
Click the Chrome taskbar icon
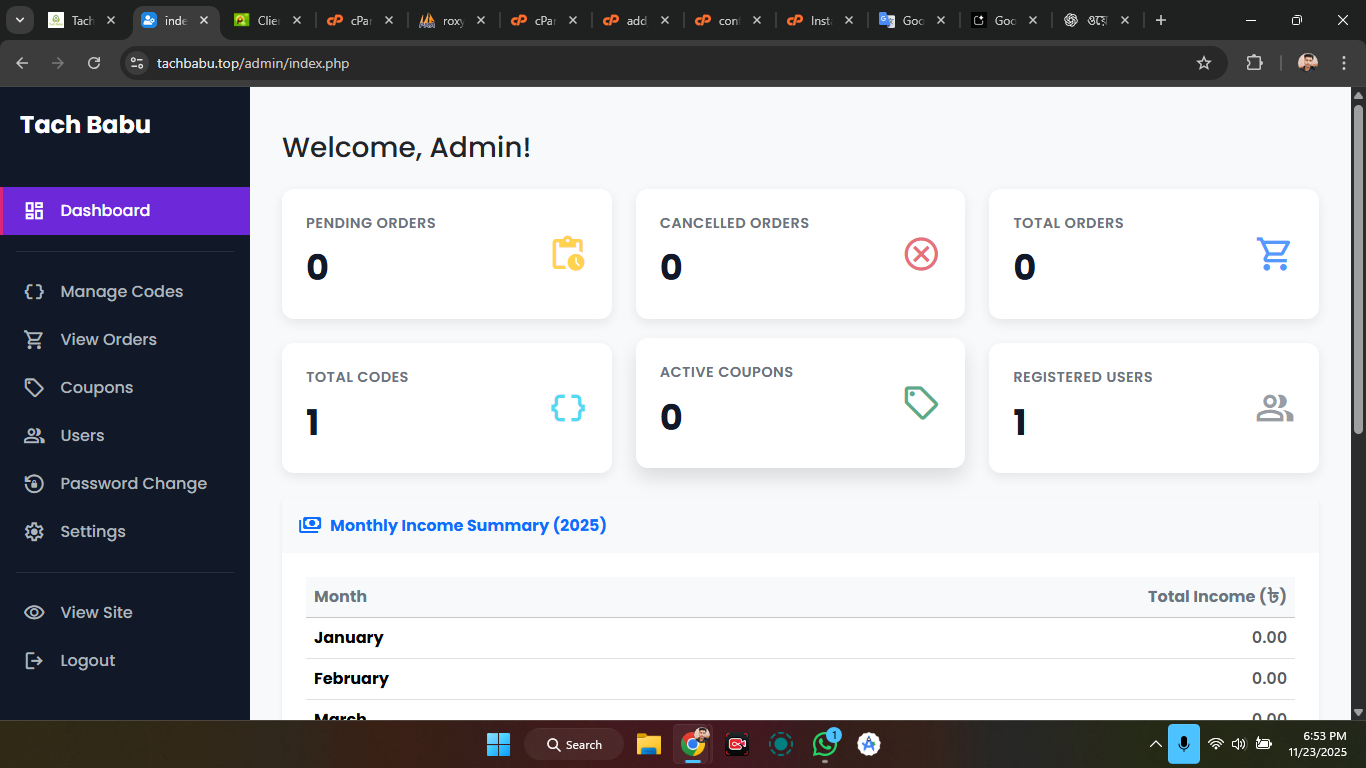pyautogui.click(x=693, y=744)
